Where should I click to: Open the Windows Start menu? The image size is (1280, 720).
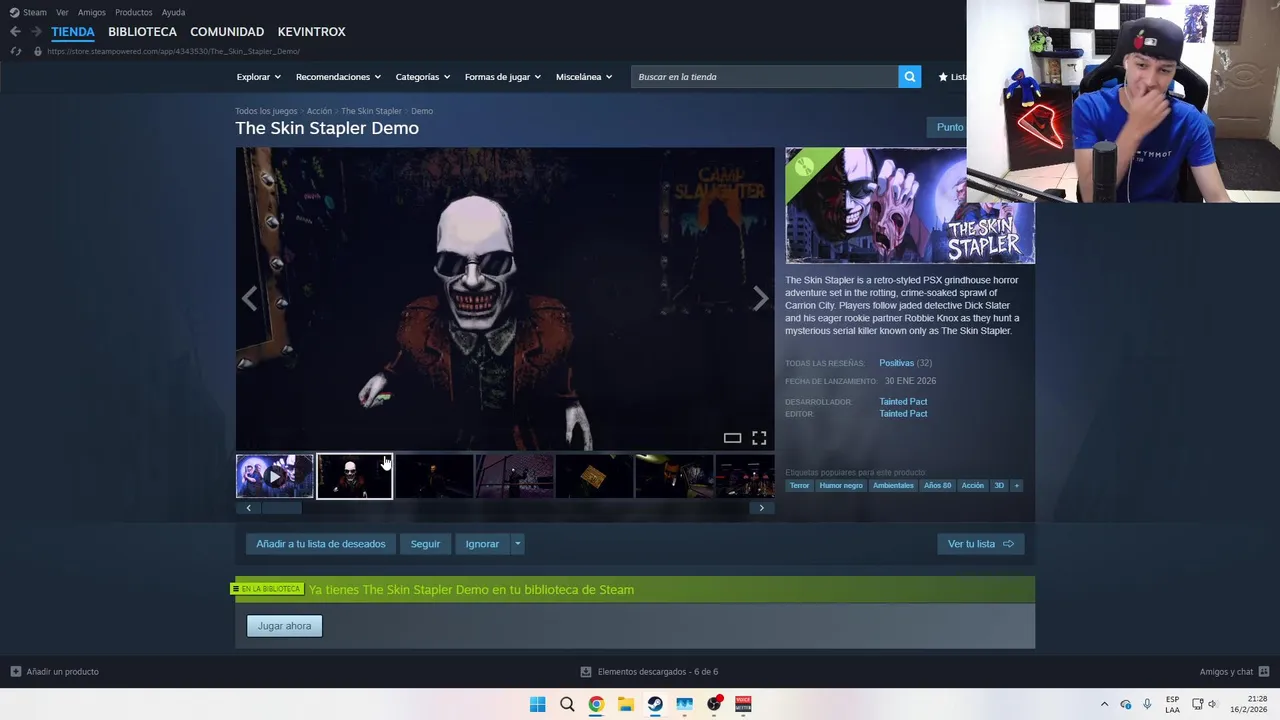pyautogui.click(x=537, y=704)
